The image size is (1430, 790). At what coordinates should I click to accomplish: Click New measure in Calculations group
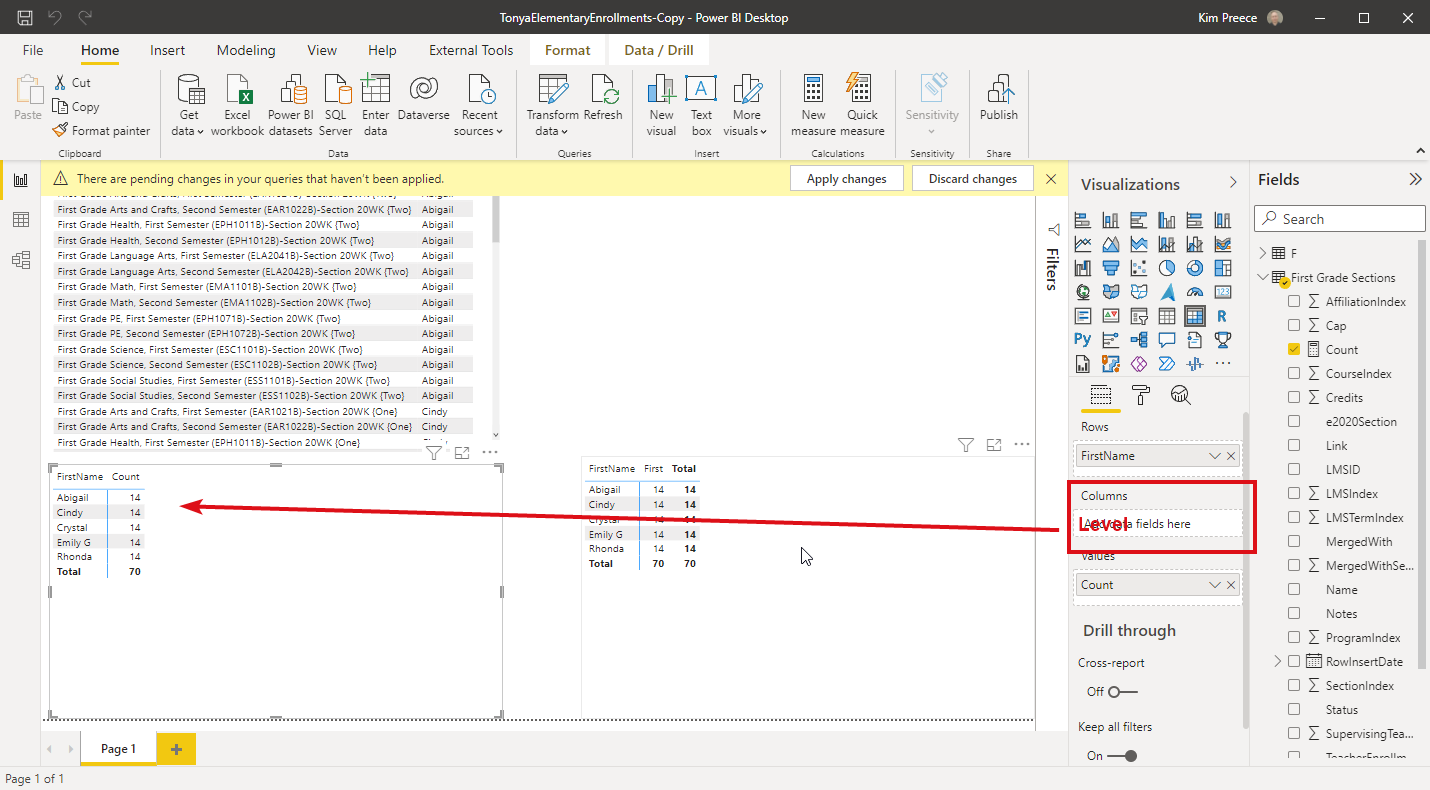pyautogui.click(x=813, y=106)
